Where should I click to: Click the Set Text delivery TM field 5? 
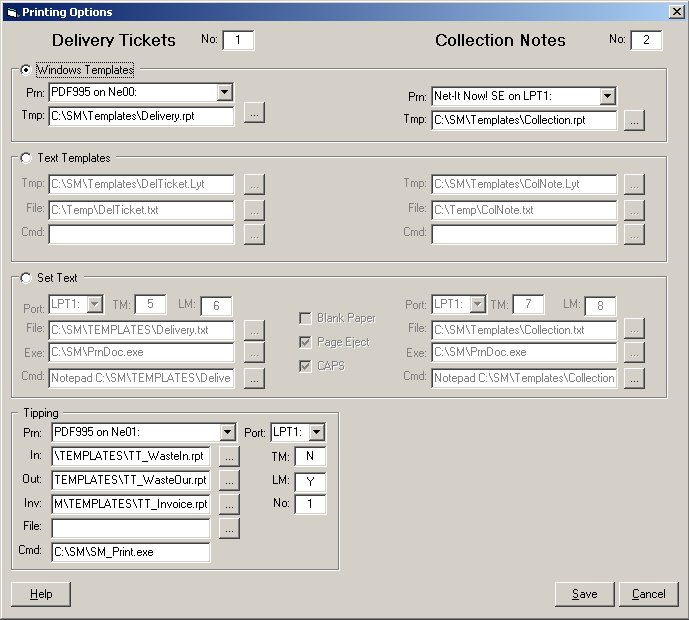(x=150, y=304)
